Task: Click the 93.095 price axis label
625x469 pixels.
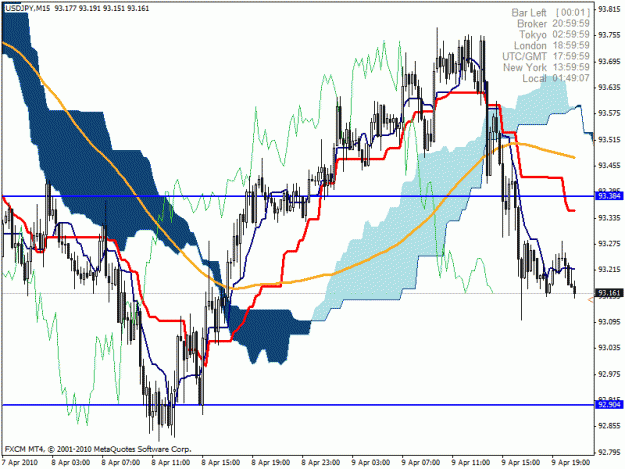Action: point(609,322)
